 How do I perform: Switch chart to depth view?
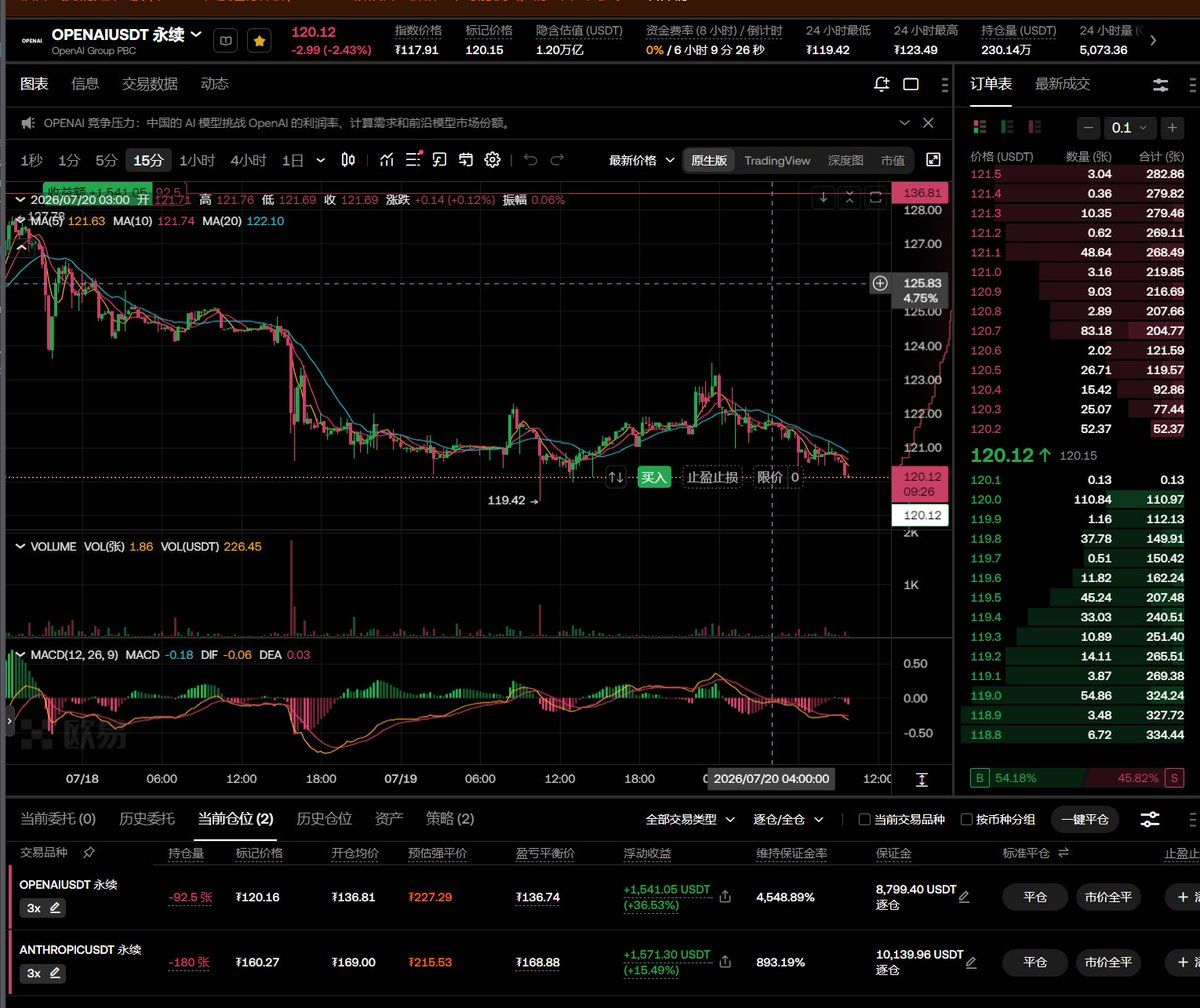click(x=846, y=160)
